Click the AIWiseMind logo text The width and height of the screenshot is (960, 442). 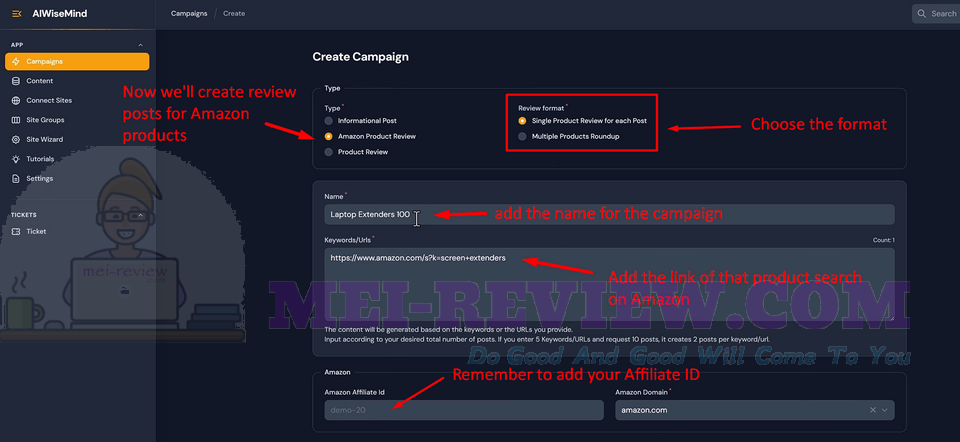click(59, 13)
